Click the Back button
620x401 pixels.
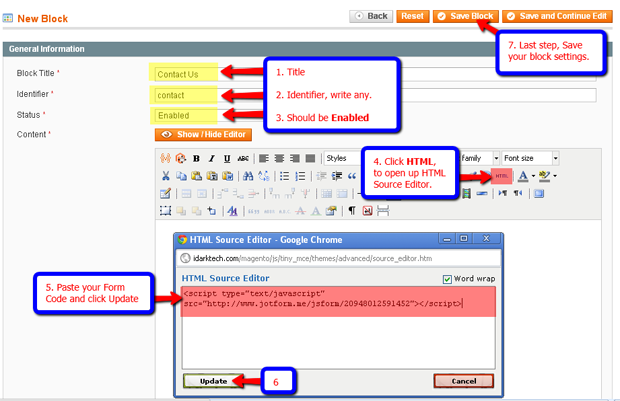pos(371,16)
